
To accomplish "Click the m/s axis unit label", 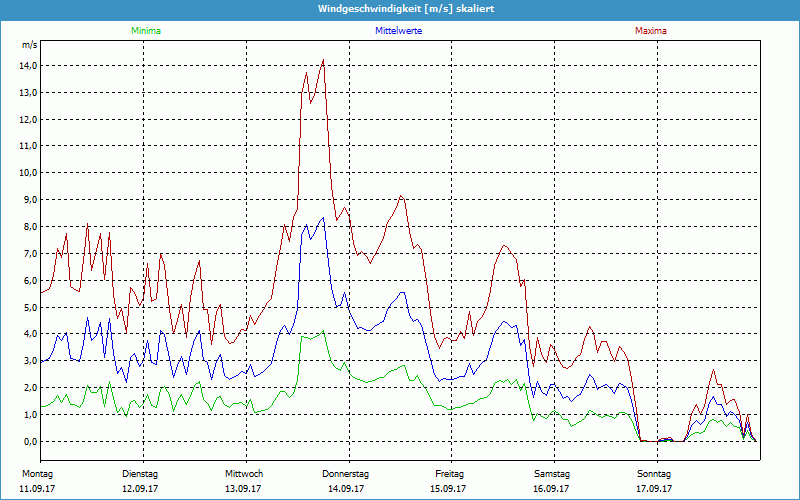I will [x=29, y=45].
